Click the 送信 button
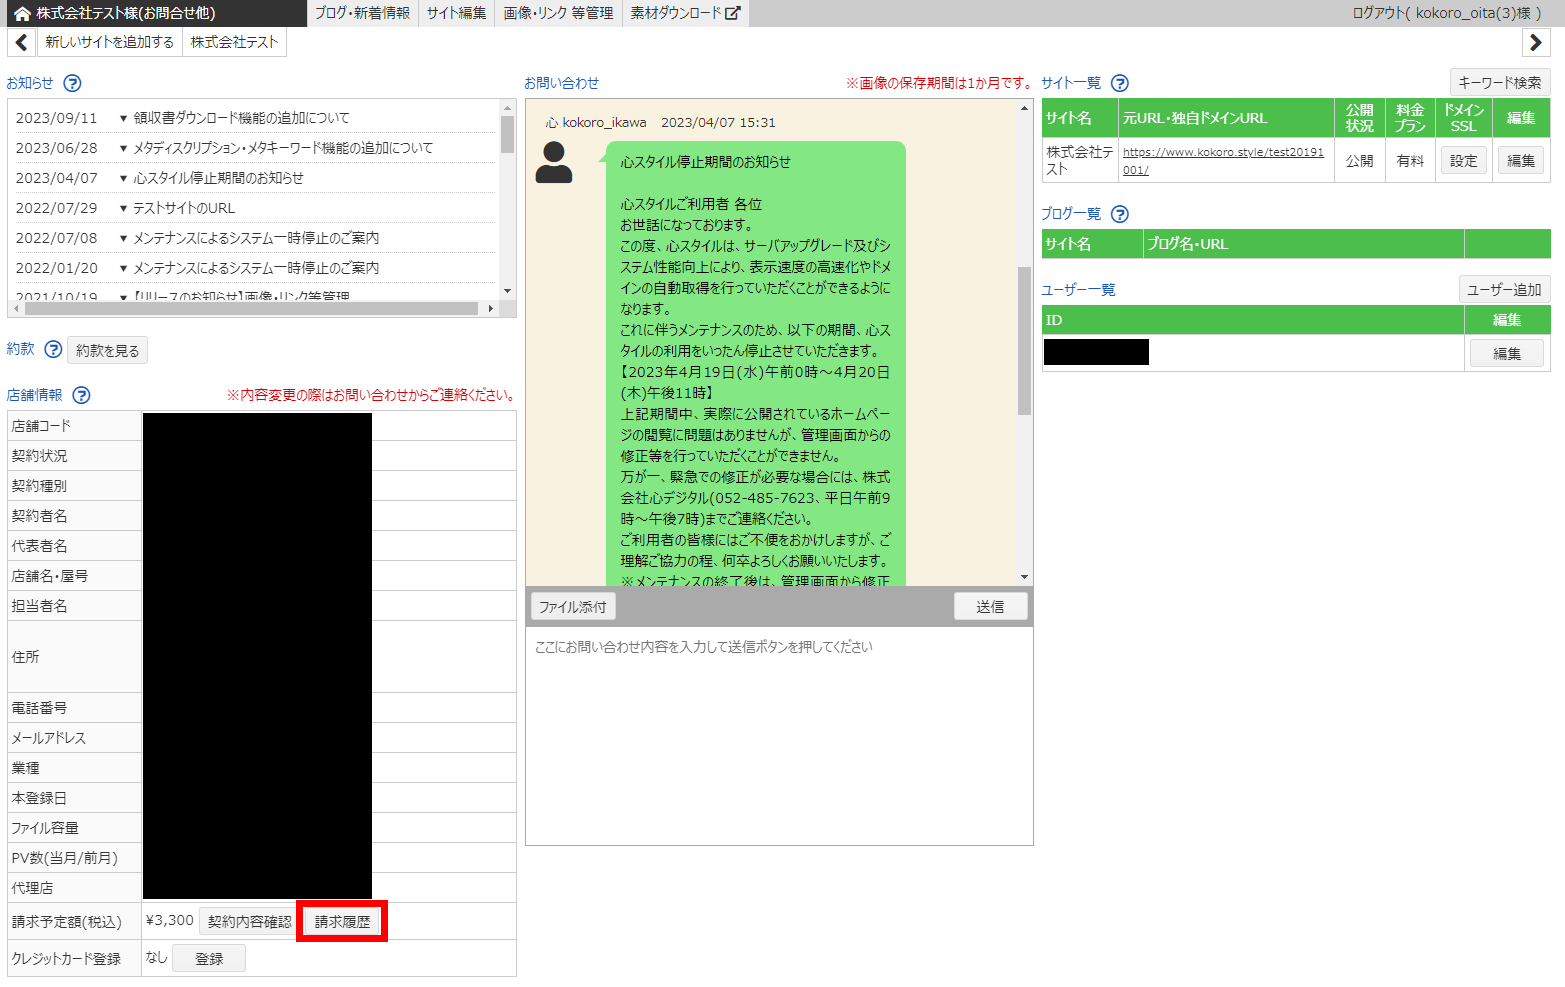Viewport: 1565px width, 987px height. pyautogui.click(x=990, y=607)
